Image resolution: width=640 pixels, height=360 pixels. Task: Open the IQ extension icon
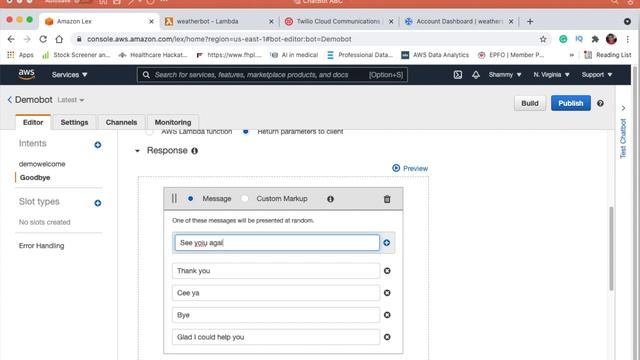coord(579,39)
